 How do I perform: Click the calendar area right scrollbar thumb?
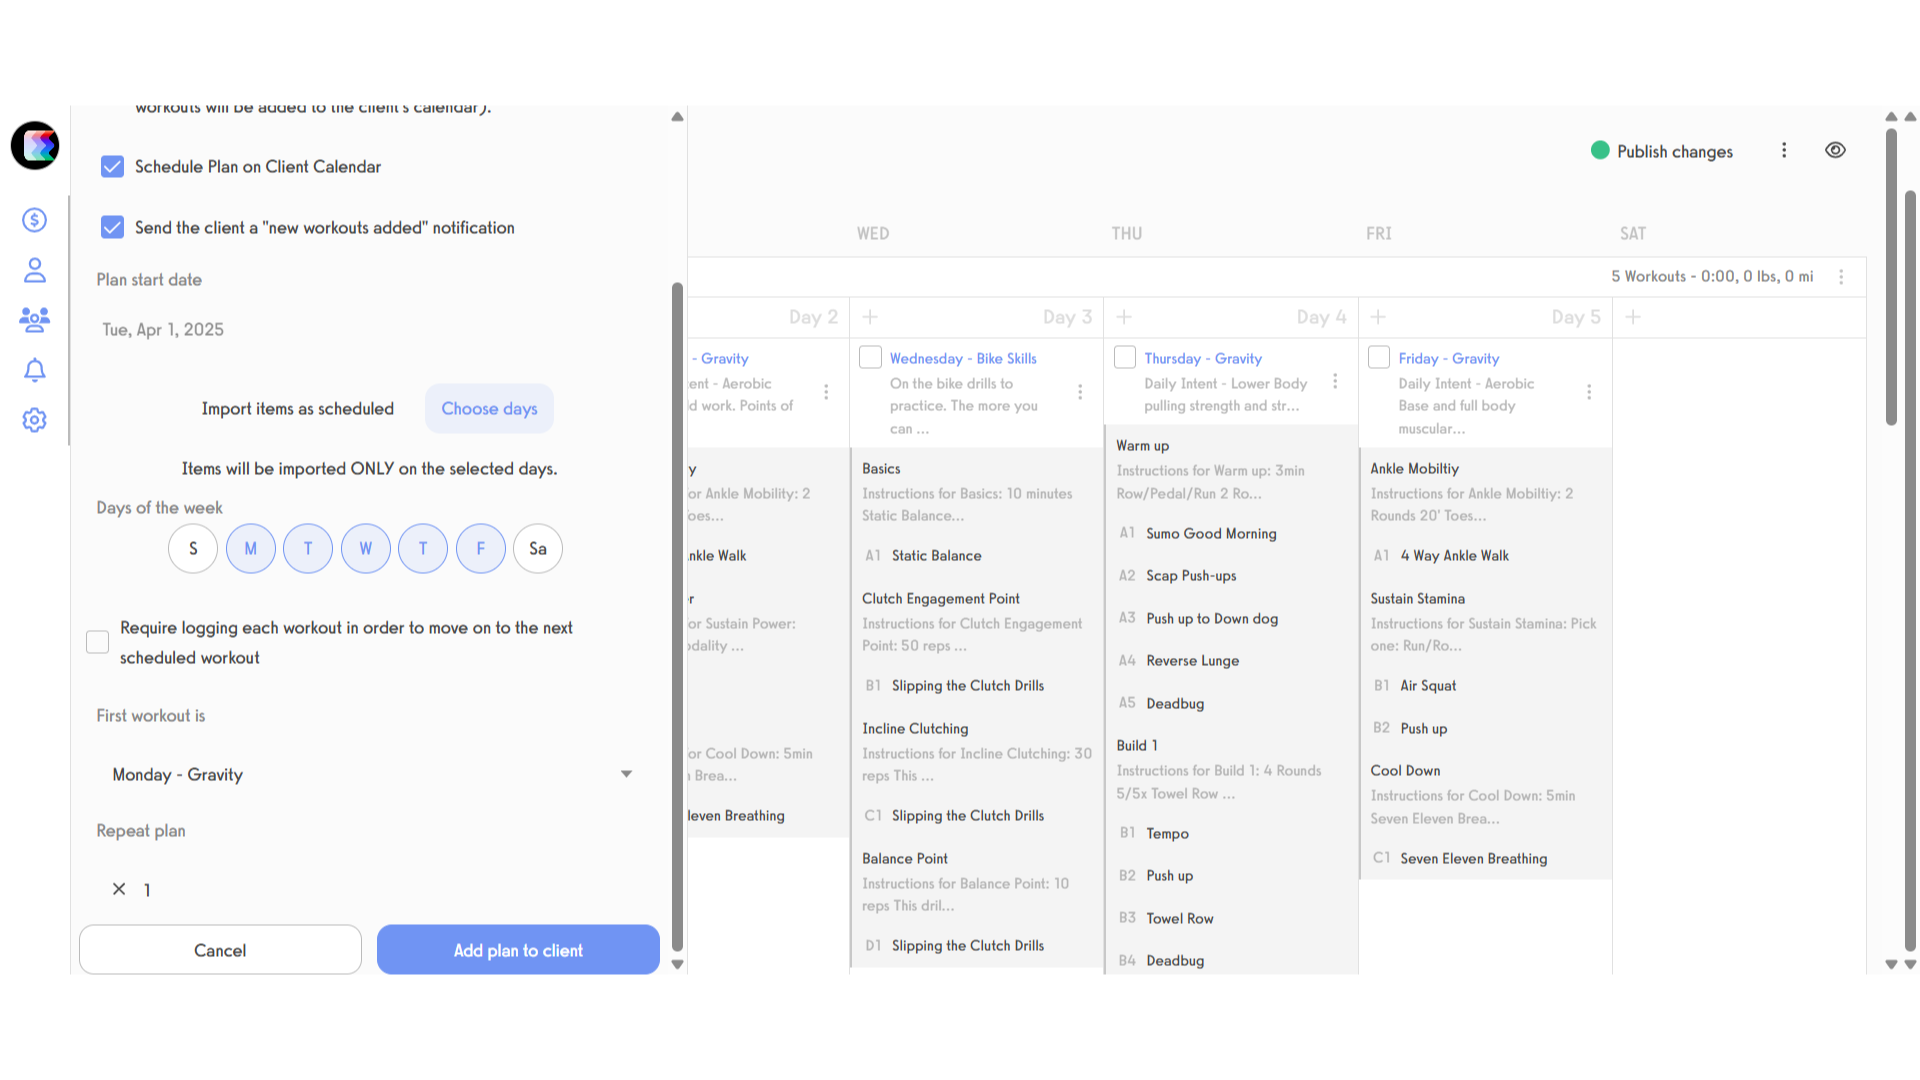tap(1891, 278)
